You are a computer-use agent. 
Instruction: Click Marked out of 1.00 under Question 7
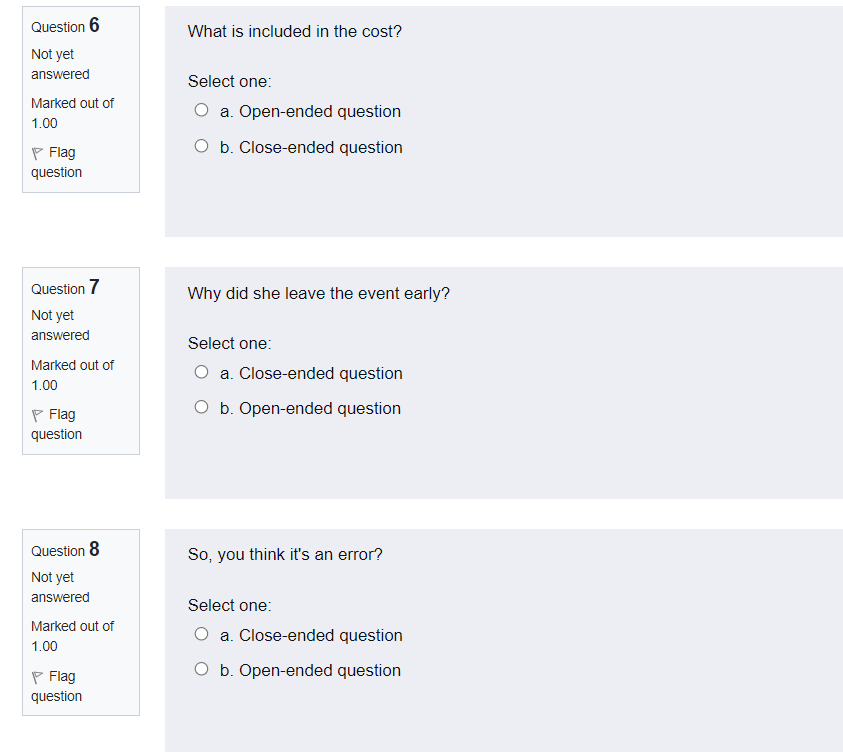coord(72,375)
